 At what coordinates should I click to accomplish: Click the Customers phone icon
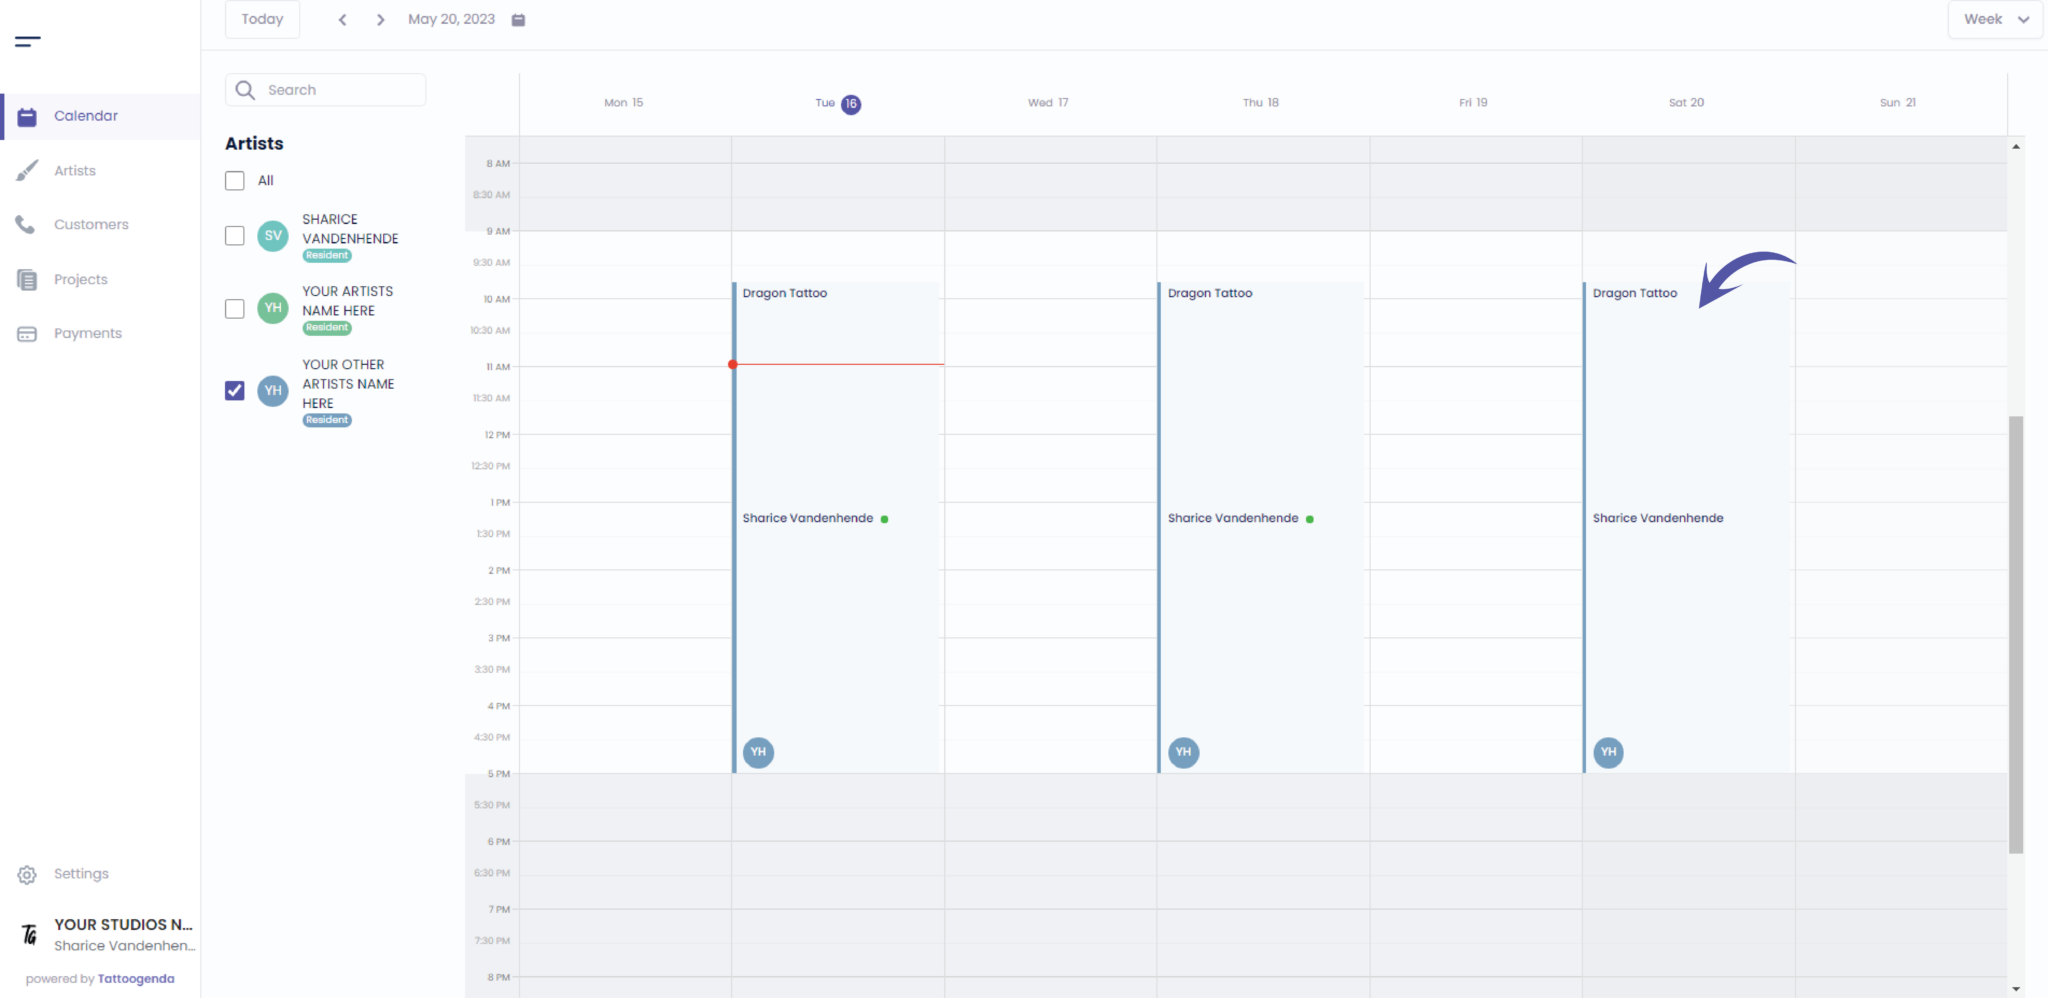(x=25, y=225)
